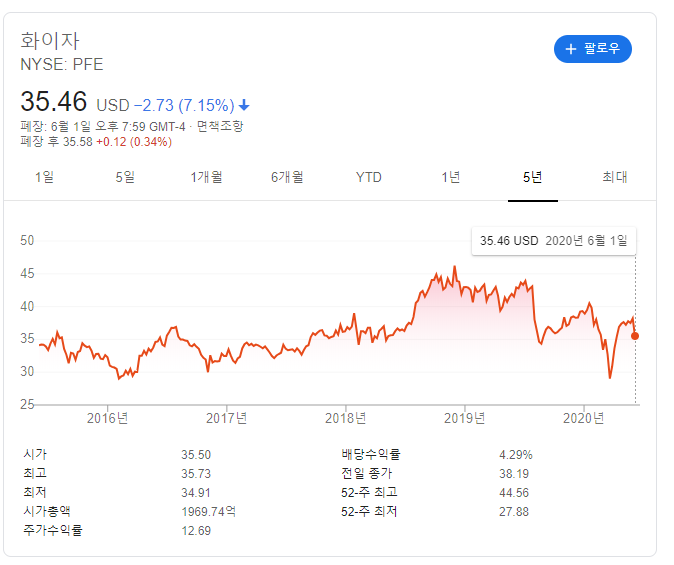The width and height of the screenshot is (674, 565).
Task: Click the 2016년 axis label
Action: point(107,418)
